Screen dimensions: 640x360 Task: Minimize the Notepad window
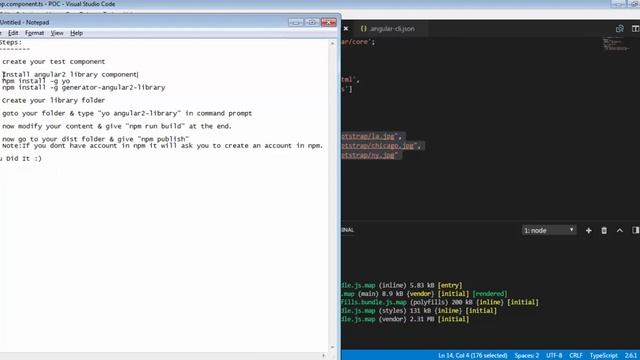pyautogui.click(x=296, y=22)
